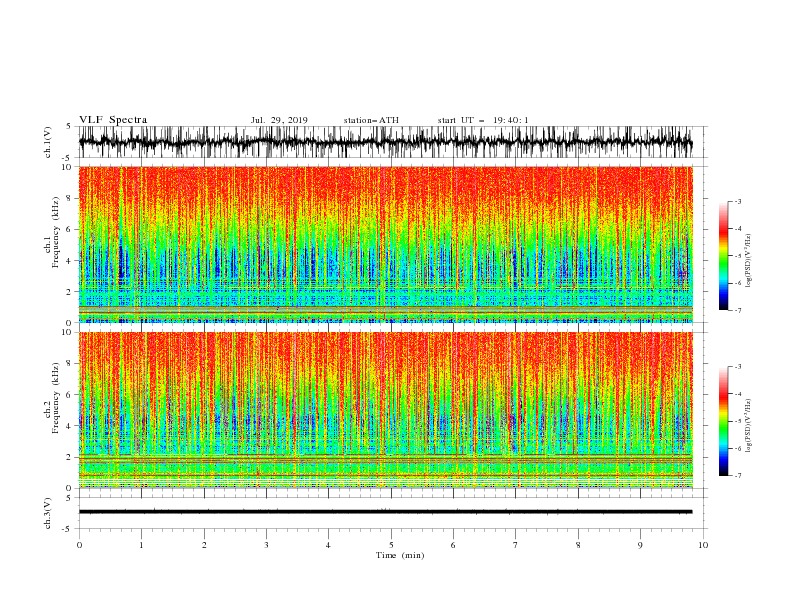Click the log(PSD) label beside the ch.1 colorbar
This screenshot has height=612, width=792.
[x=748, y=261]
